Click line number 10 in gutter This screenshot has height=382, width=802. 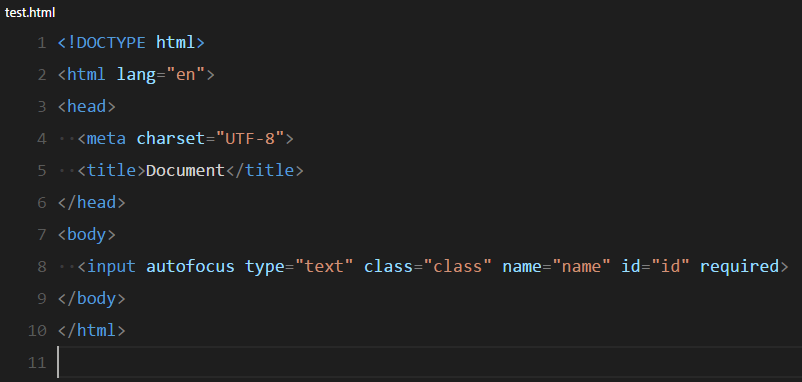37,331
